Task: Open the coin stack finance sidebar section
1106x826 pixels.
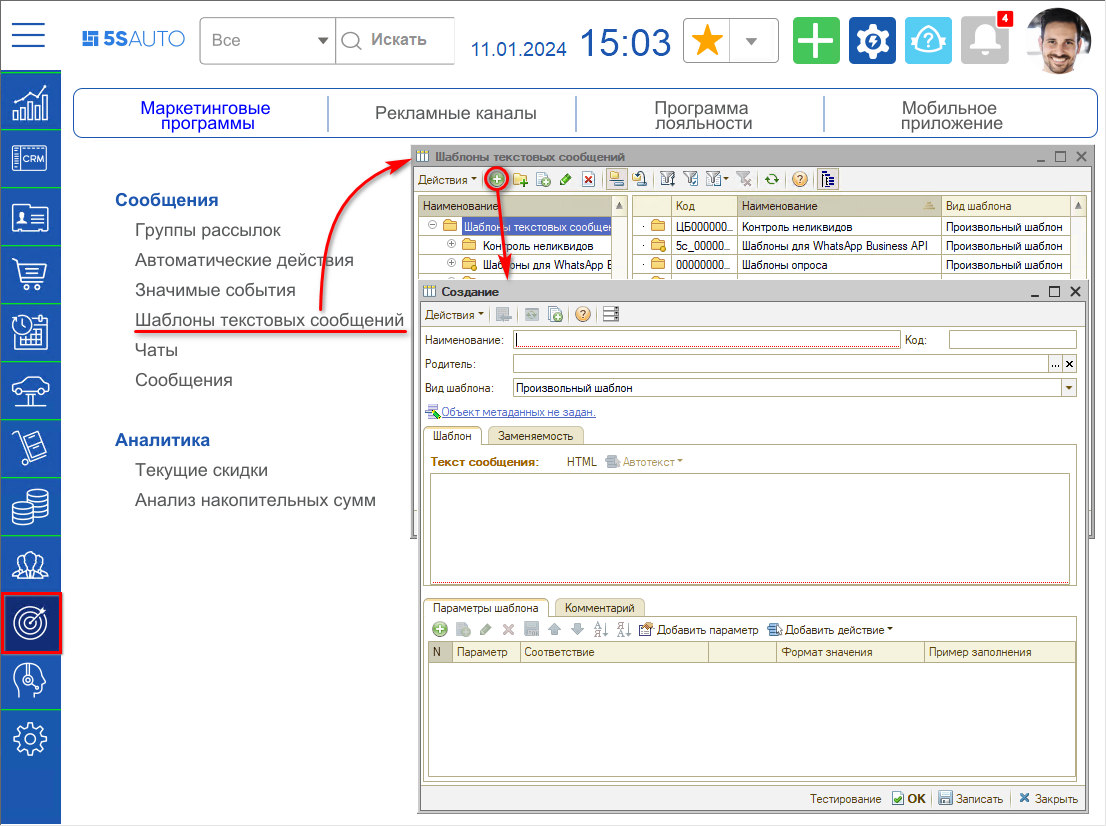Action: click(30, 506)
